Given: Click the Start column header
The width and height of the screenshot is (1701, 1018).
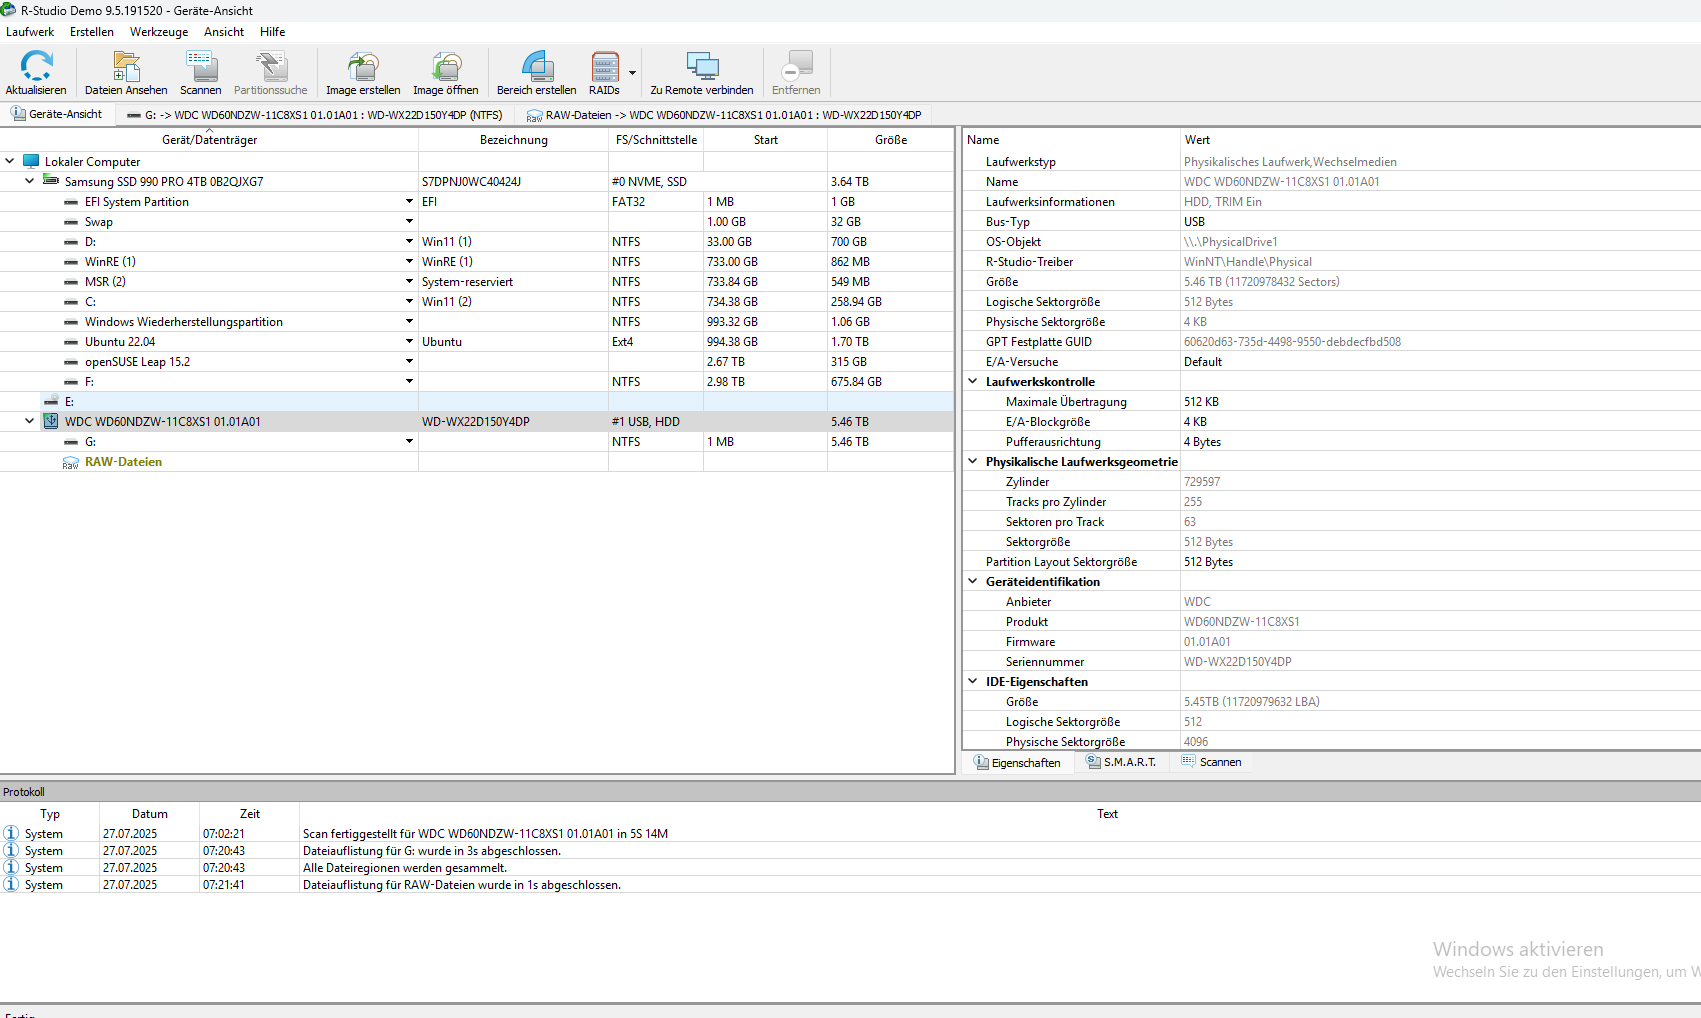Looking at the screenshot, I should [766, 140].
